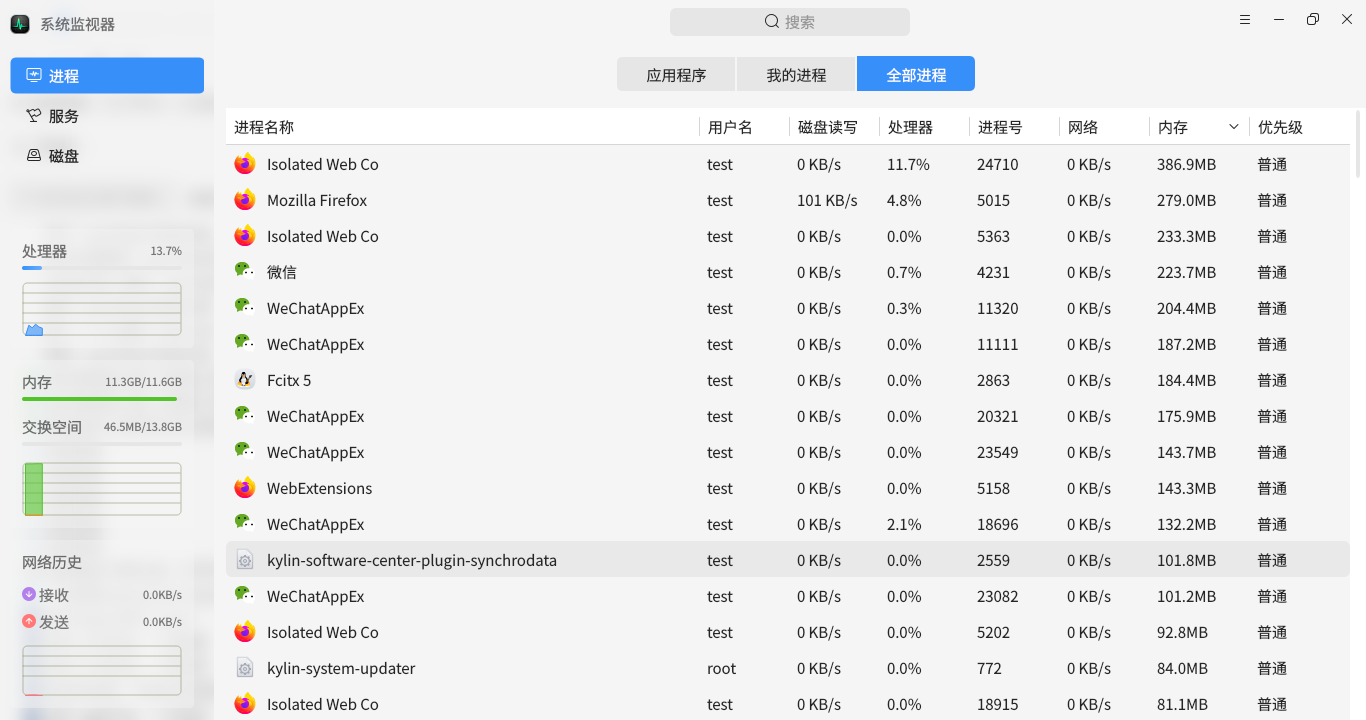The image size is (1366, 720).
Task: Click Firefox icon of process 5202
Action: [x=245, y=632]
